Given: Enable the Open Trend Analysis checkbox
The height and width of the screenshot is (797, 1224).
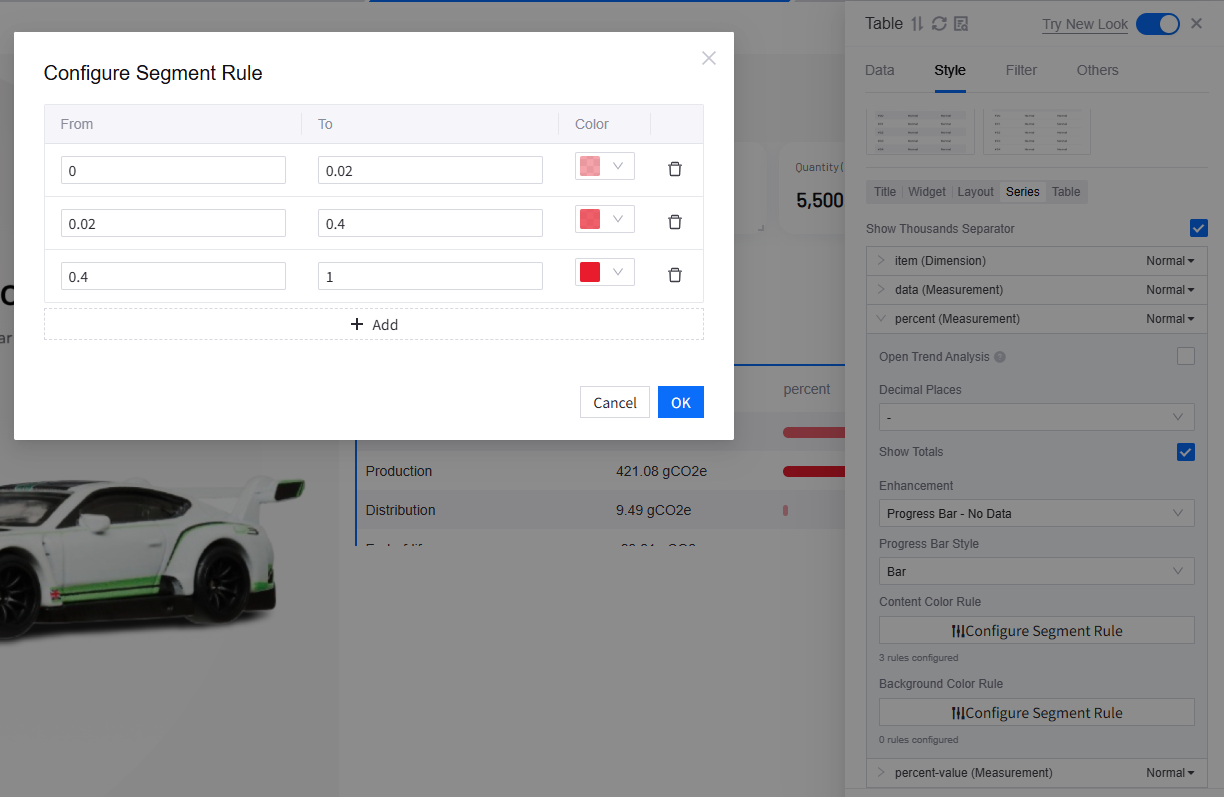Looking at the screenshot, I should click(x=1185, y=356).
